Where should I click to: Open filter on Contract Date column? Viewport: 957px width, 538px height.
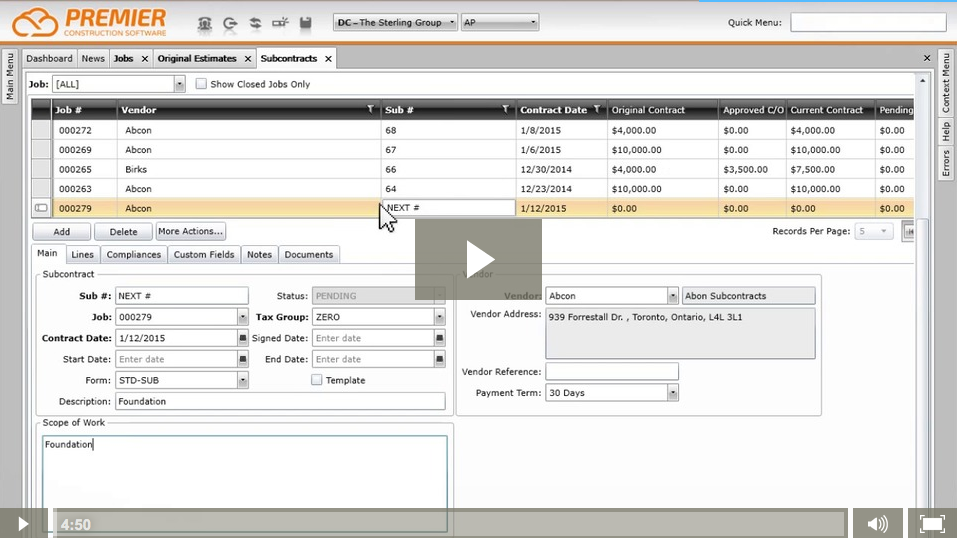(597, 109)
